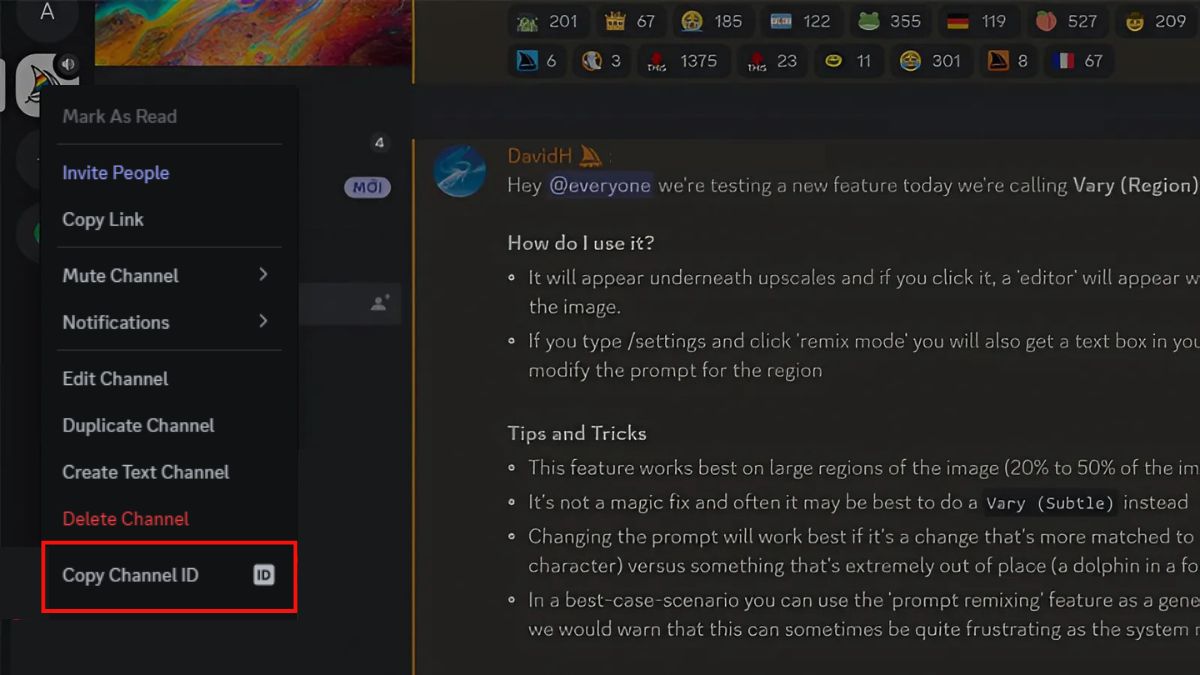Click the 'How do I use it?' heading
The image size is (1200, 675).
coord(582,243)
